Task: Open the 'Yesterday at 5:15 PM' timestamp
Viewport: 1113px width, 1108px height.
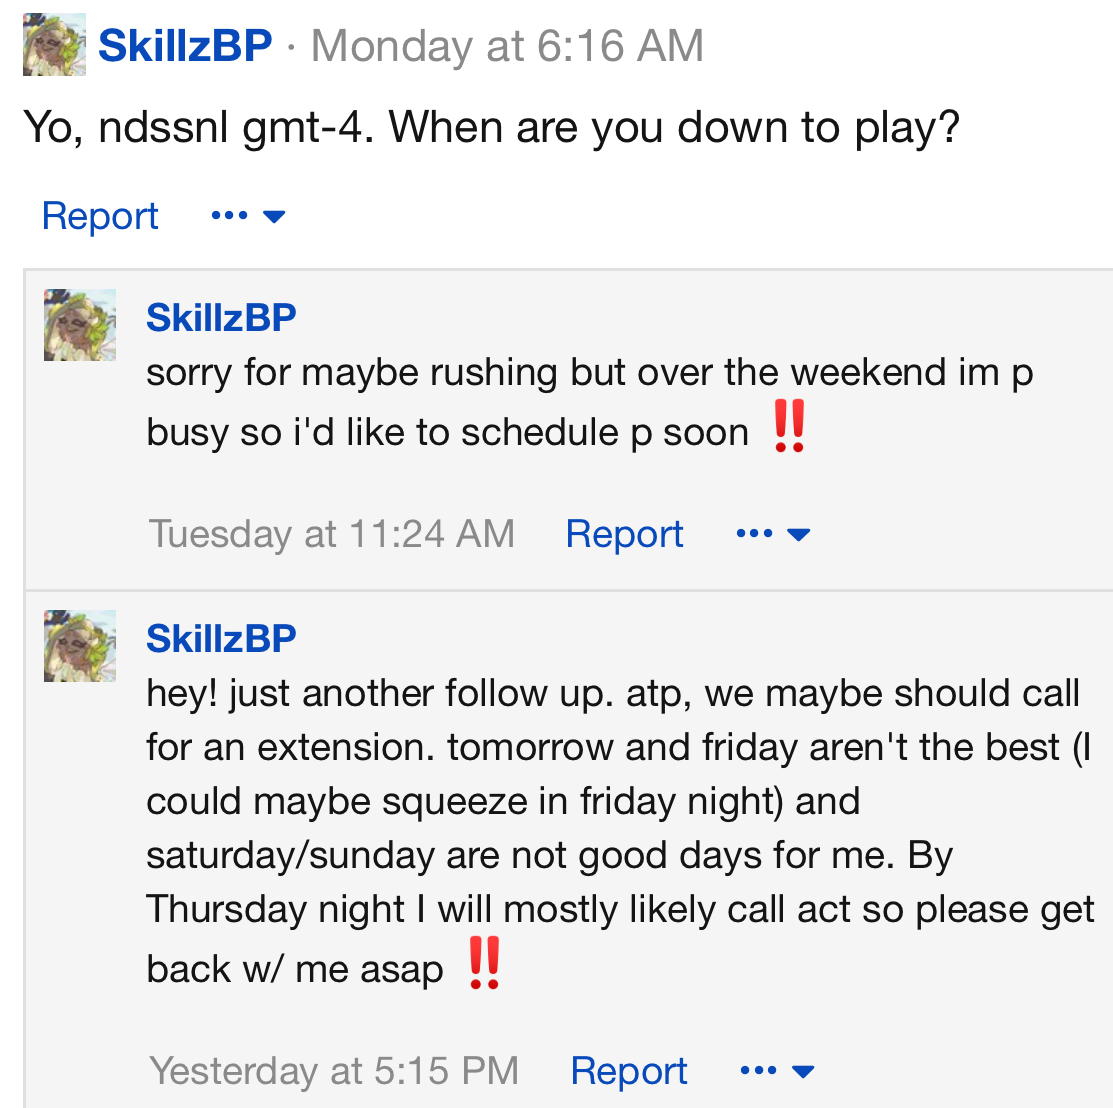Action: pyautogui.click(x=334, y=1070)
